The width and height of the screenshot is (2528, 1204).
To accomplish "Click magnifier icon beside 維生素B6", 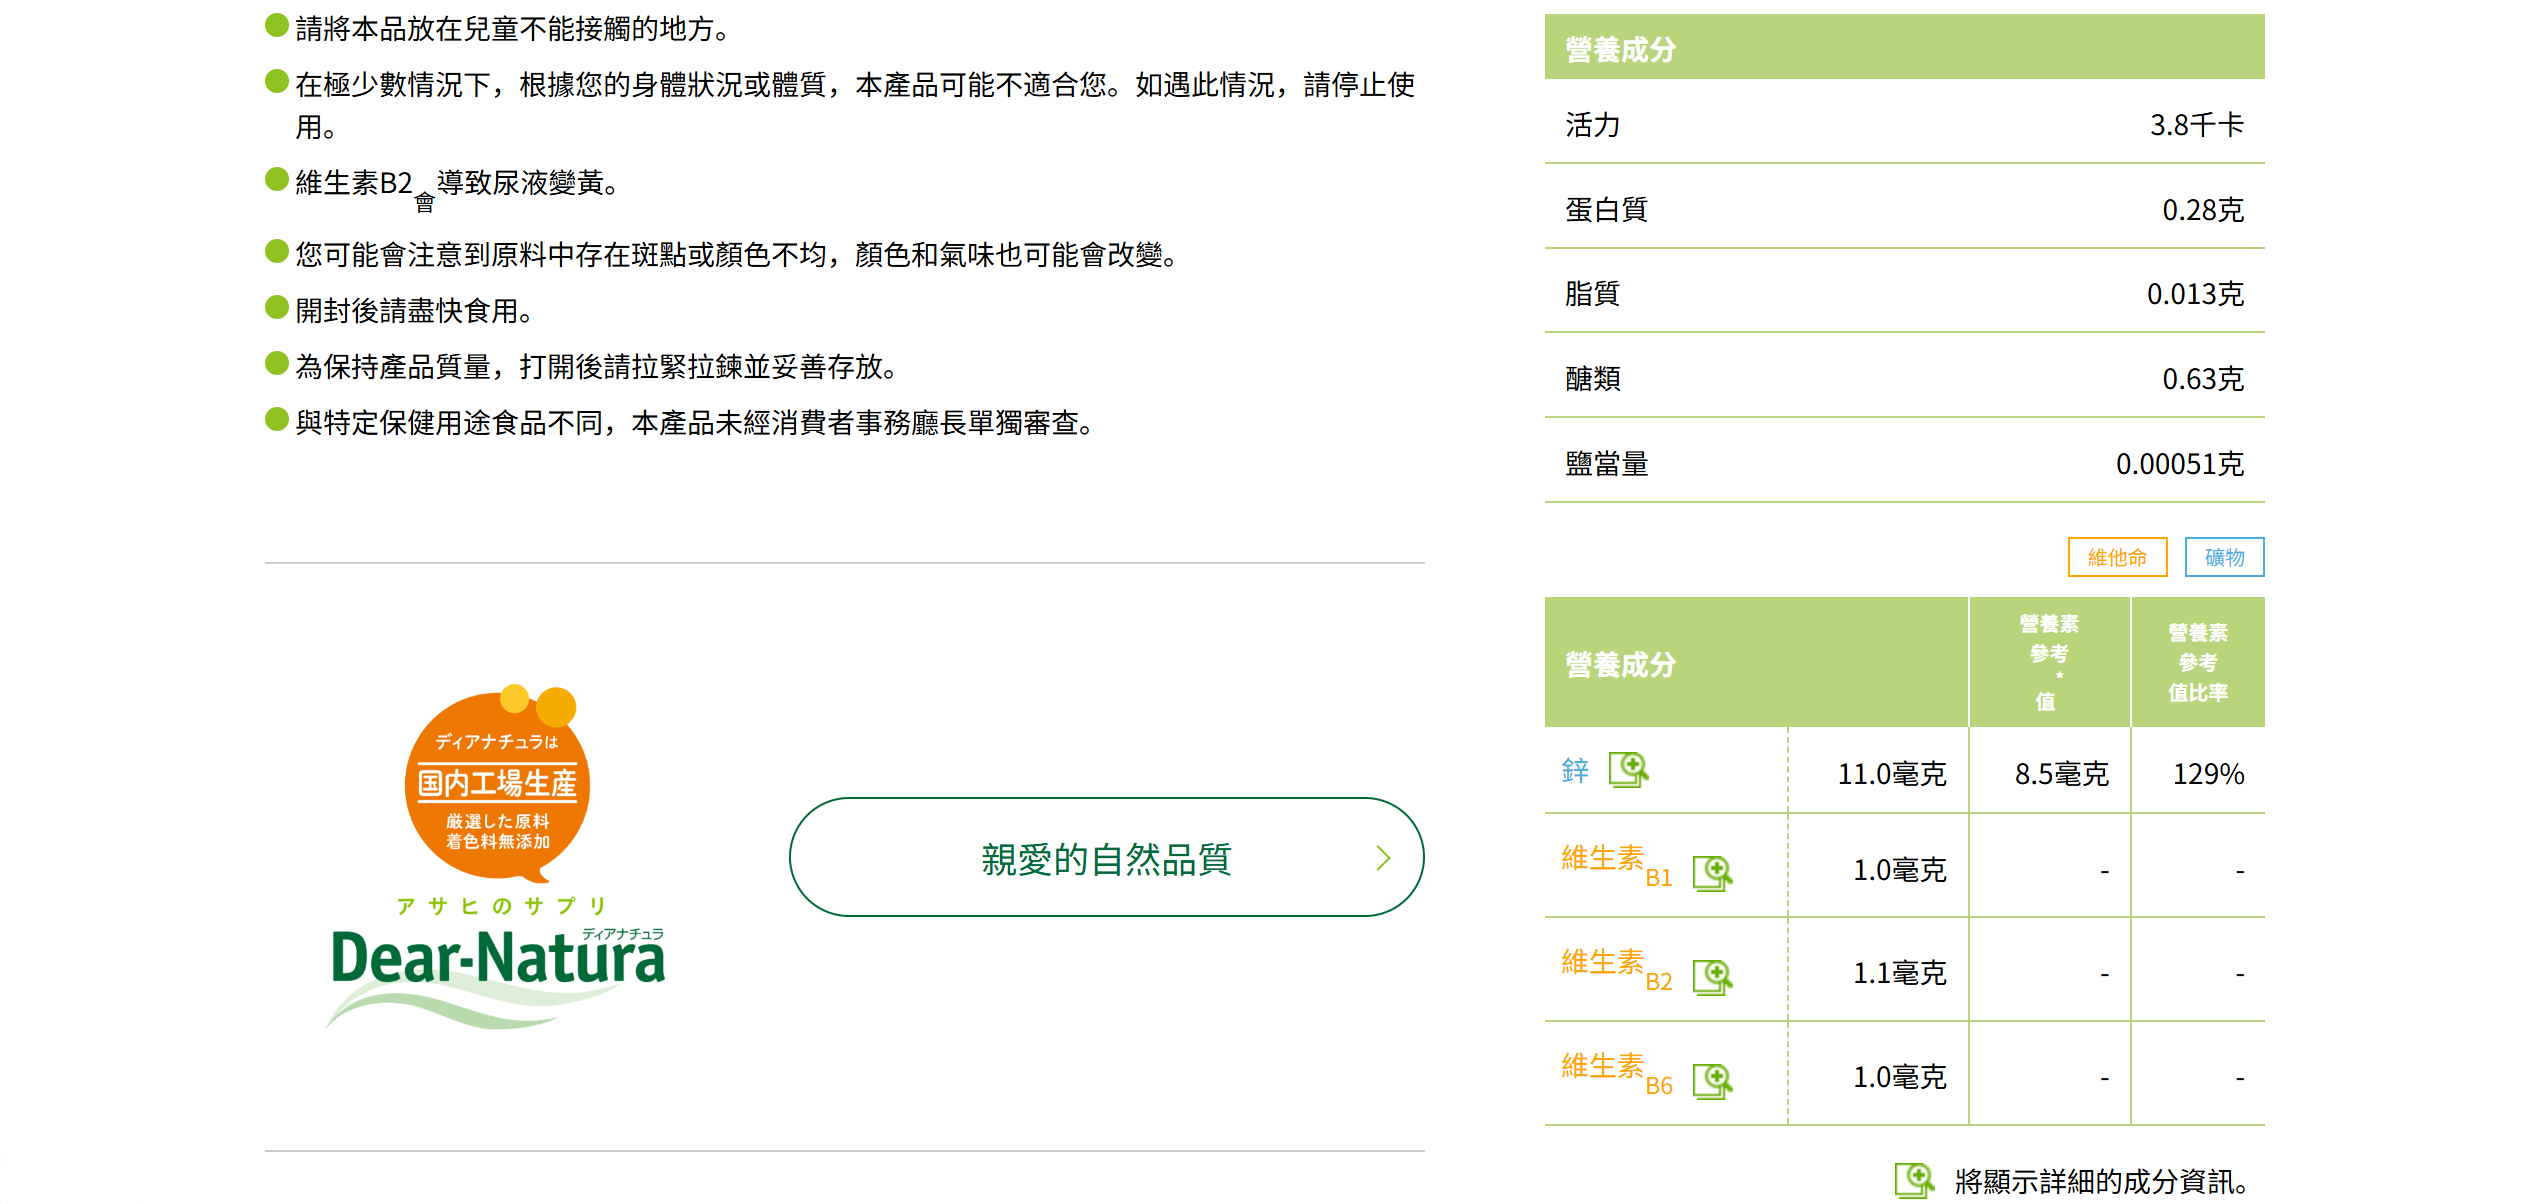I will pyautogui.click(x=1712, y=1081).
